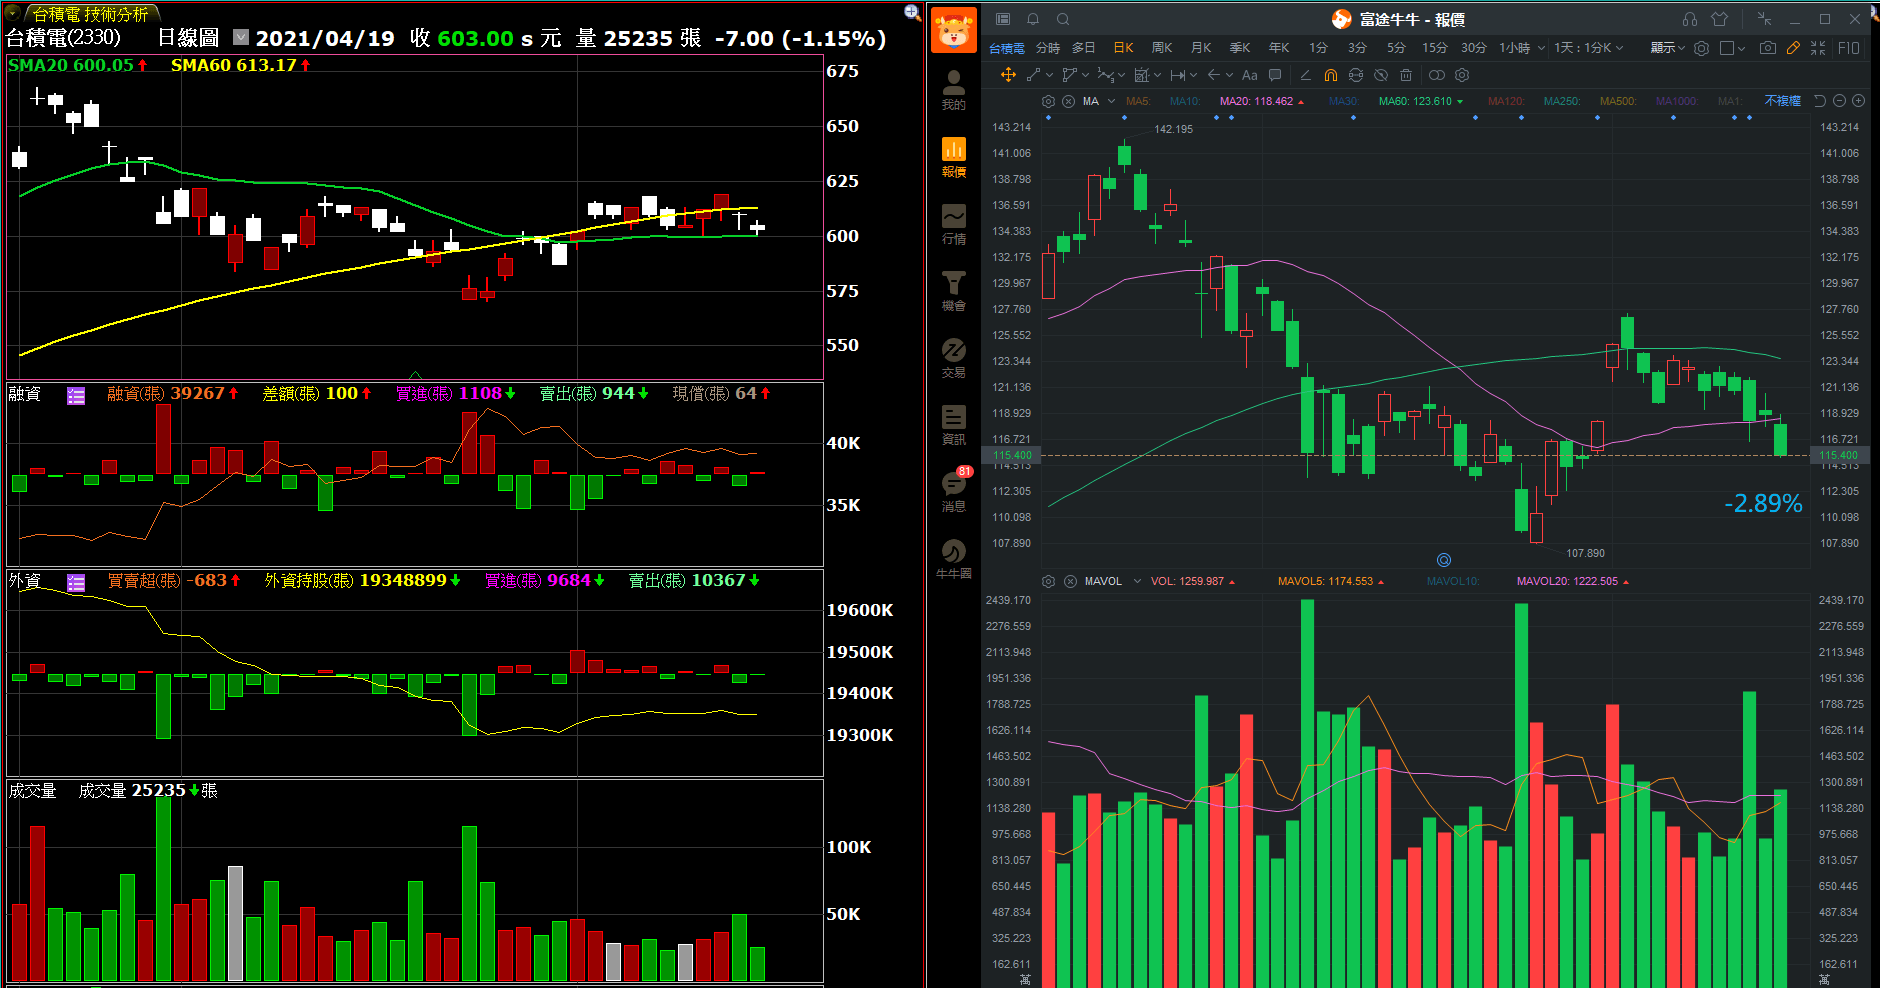This screenshot has width=1880, height=988.
Task: Click the camera screenshot icon
Action: click(x=1768, y=48)
